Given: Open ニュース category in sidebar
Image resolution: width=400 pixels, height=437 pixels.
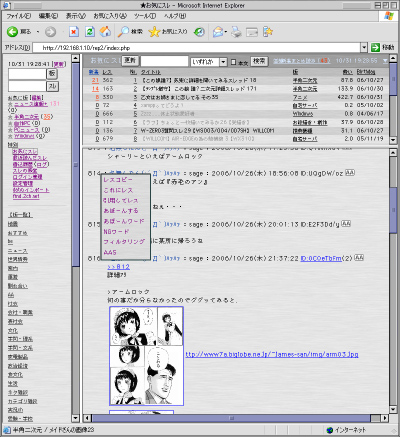Looking at the screenshot, I should point(18,251).
